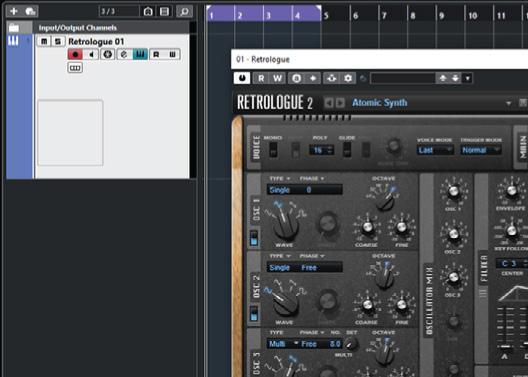
Task: Click OSC 1 Wave selector knob
Action: [x=286, y=226]
